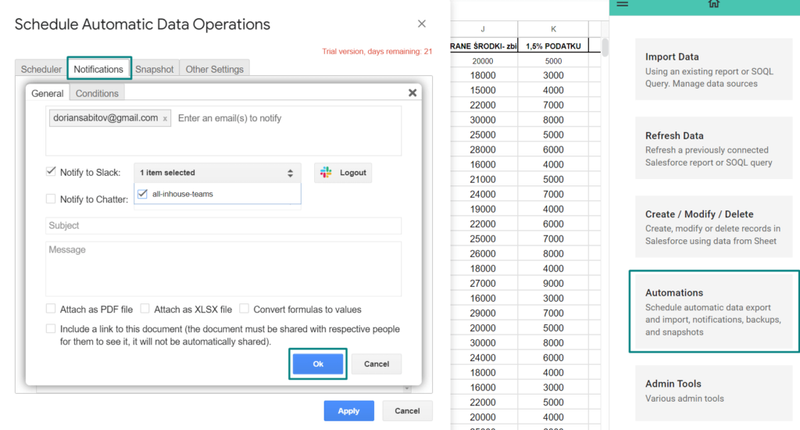Cancel the scheduling dialog
This screenshot has width=800, height=430.
407,411
